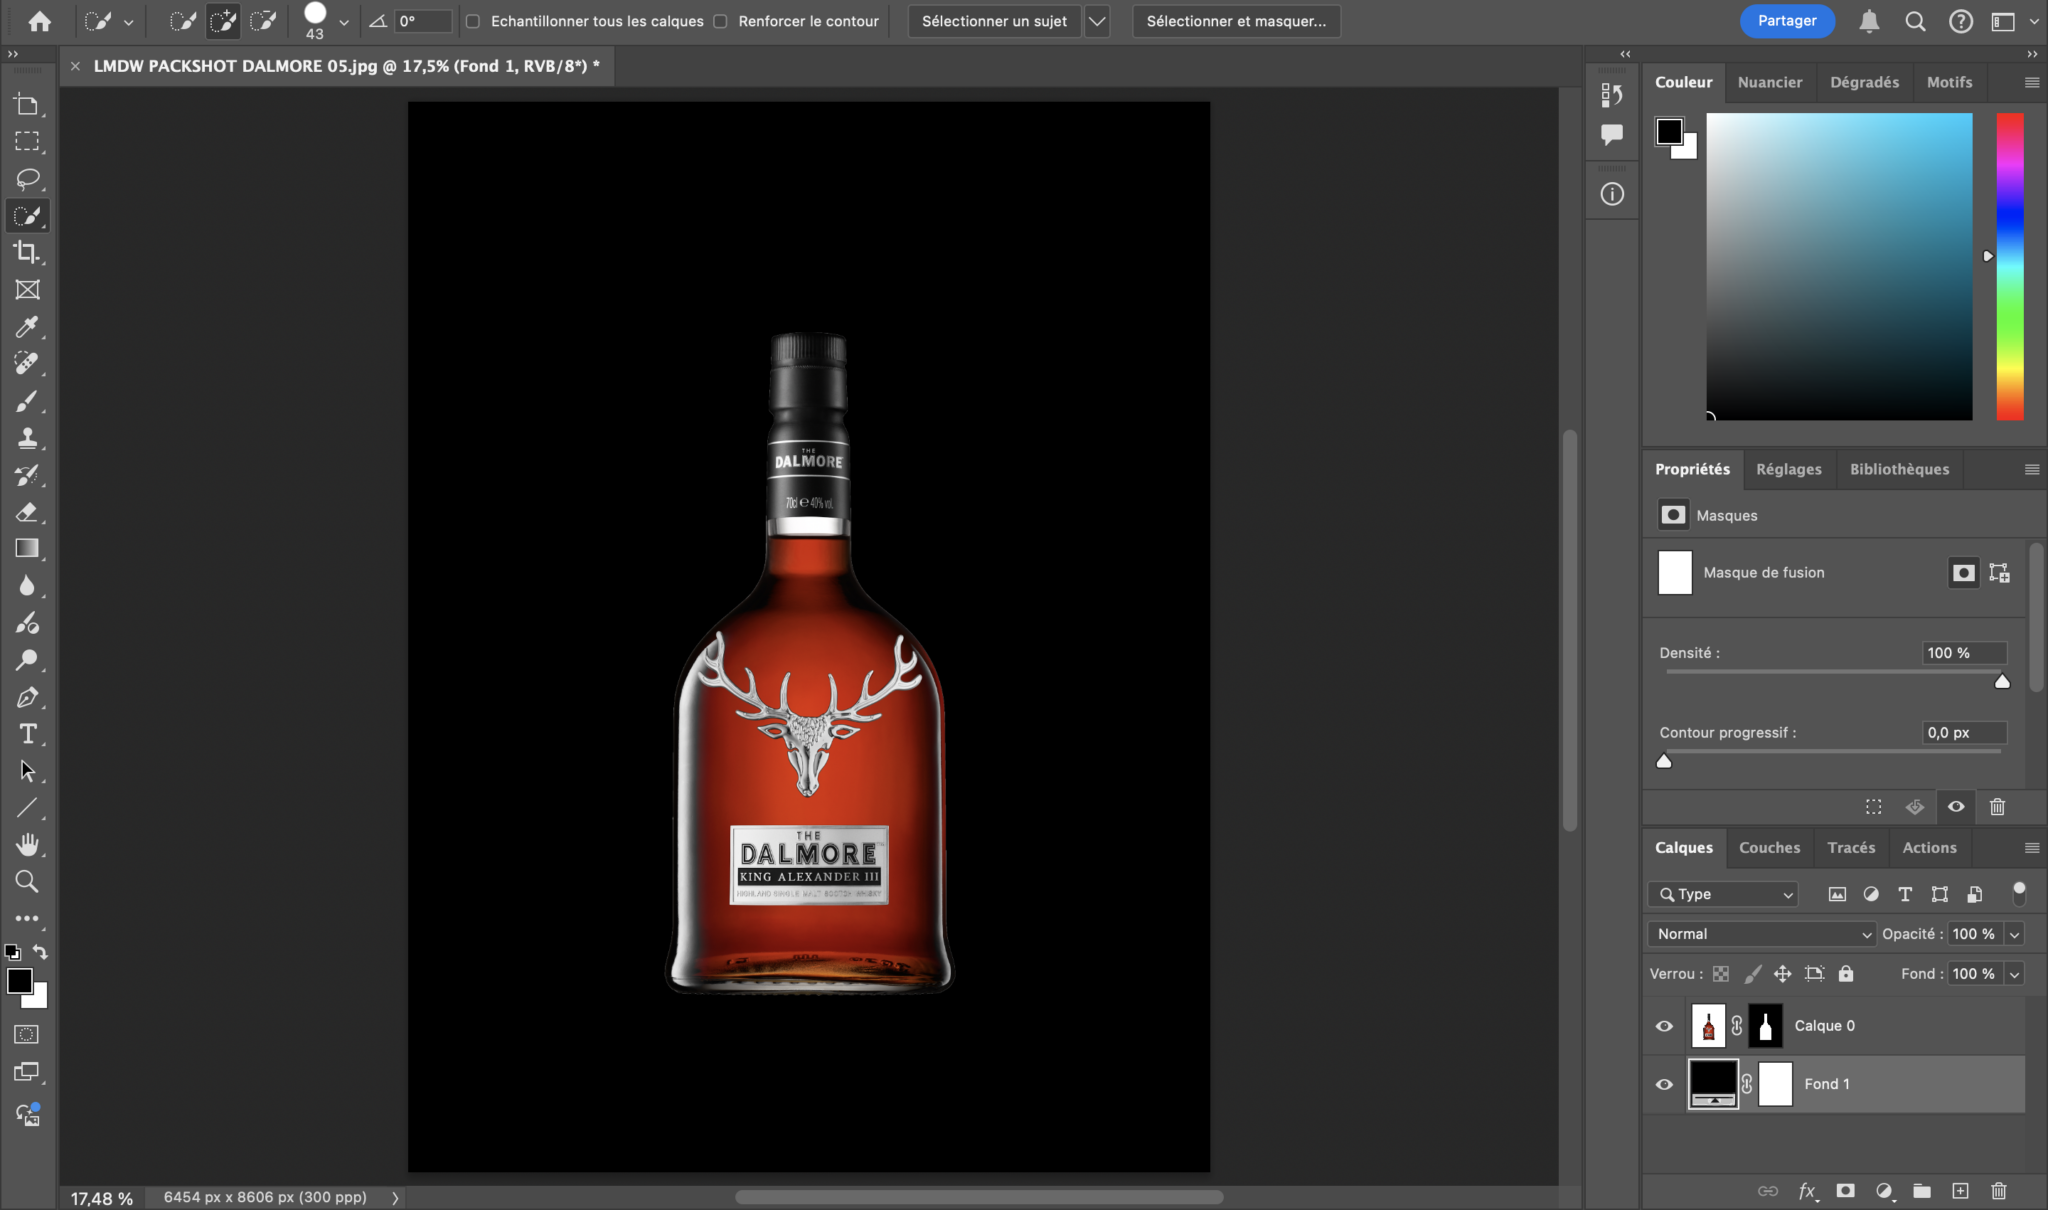Add layer mask in Calques panel

pos(1845,1190)
